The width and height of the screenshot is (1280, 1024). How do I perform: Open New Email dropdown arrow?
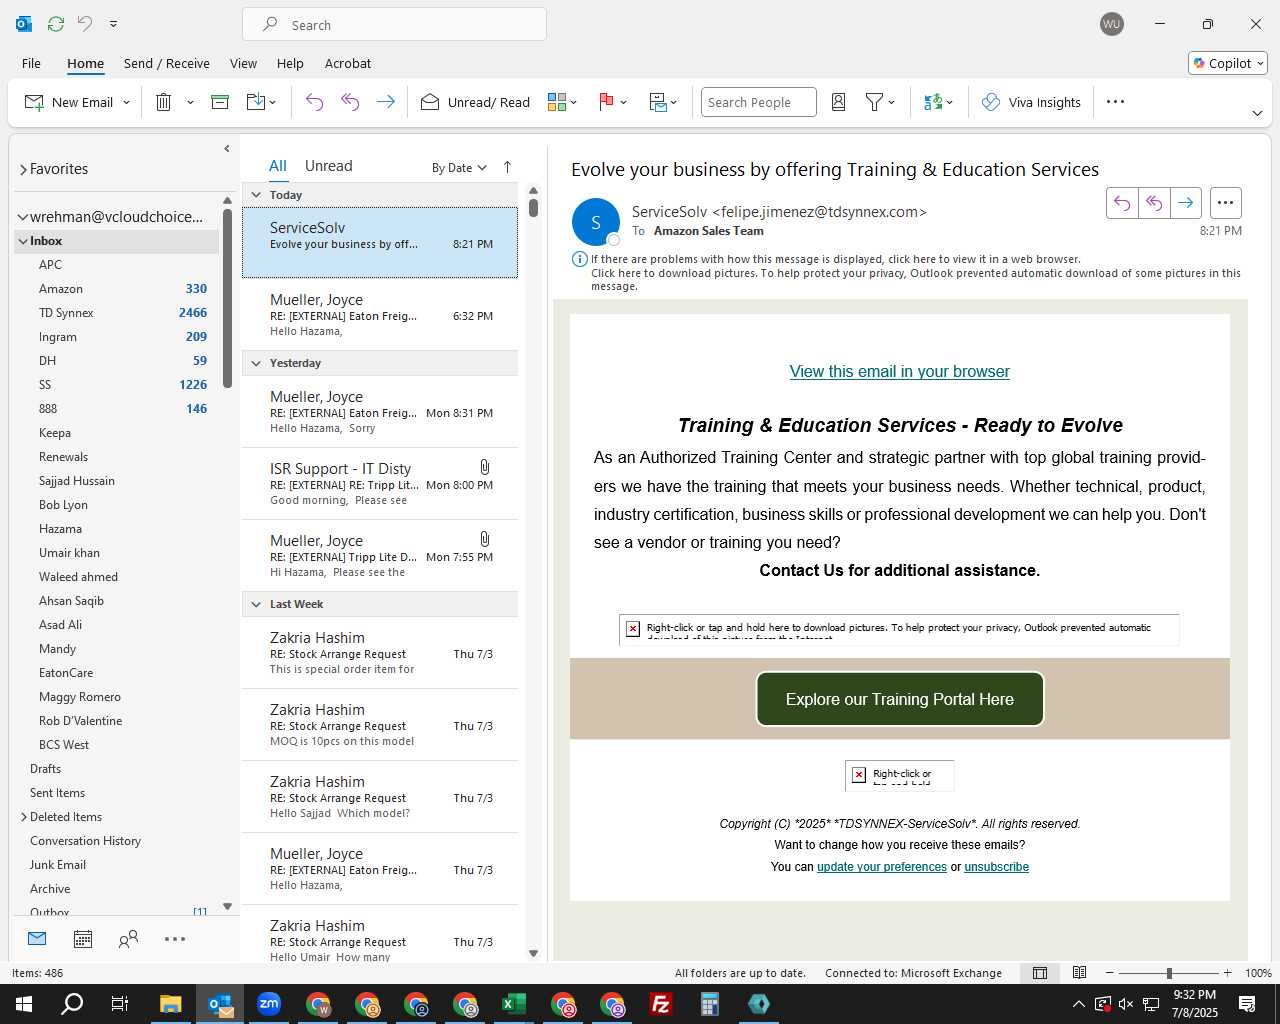pyautogui.click(x=126, y=102)
